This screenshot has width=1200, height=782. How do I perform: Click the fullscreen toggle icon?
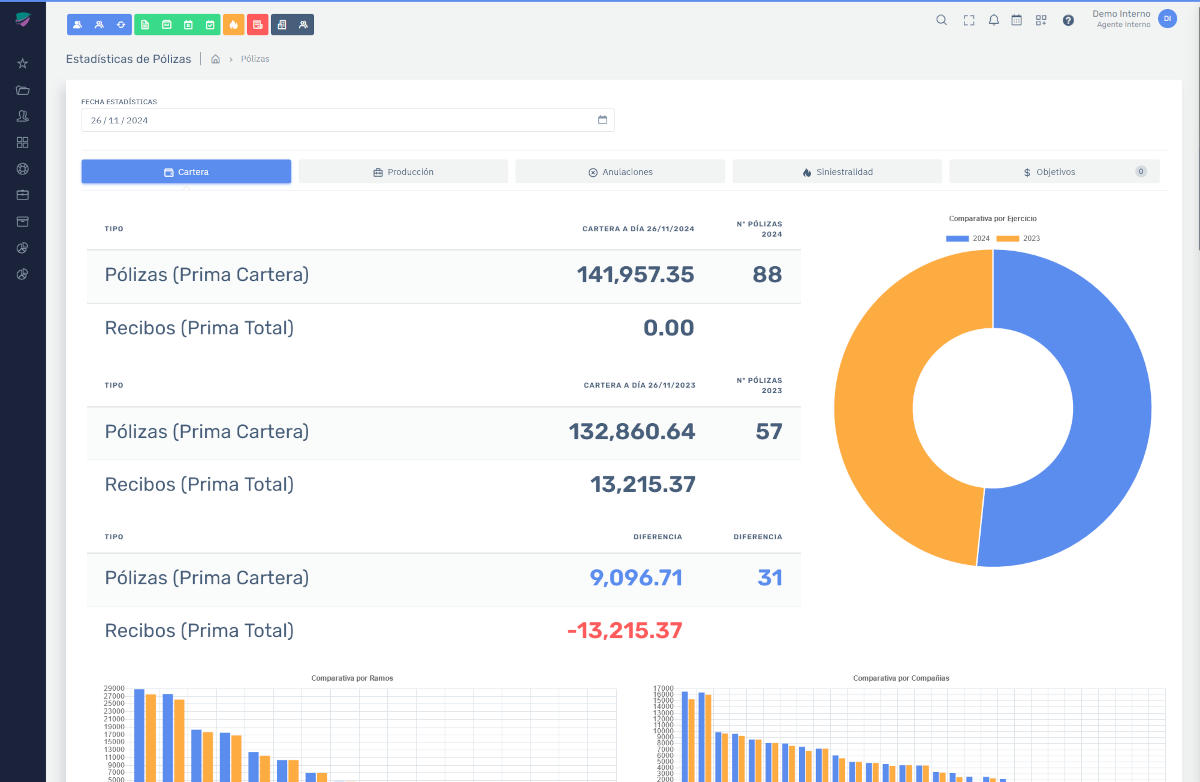click(968, 20)
